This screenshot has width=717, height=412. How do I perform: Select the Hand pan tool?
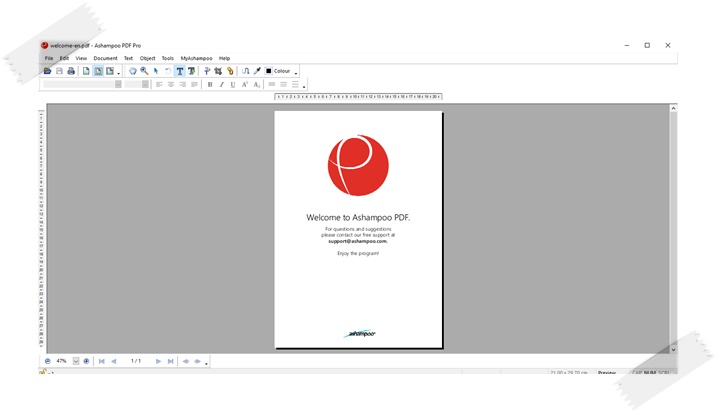[x=133, y=71]
